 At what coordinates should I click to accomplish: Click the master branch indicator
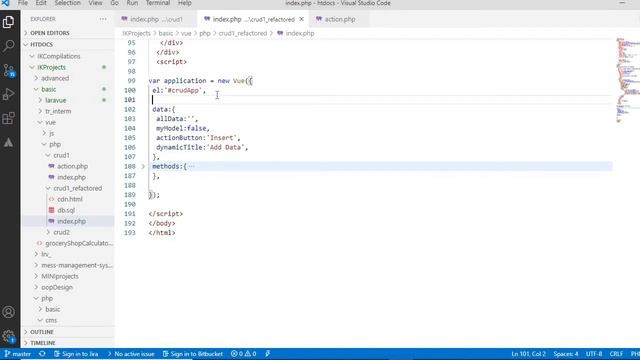[18, 354]
